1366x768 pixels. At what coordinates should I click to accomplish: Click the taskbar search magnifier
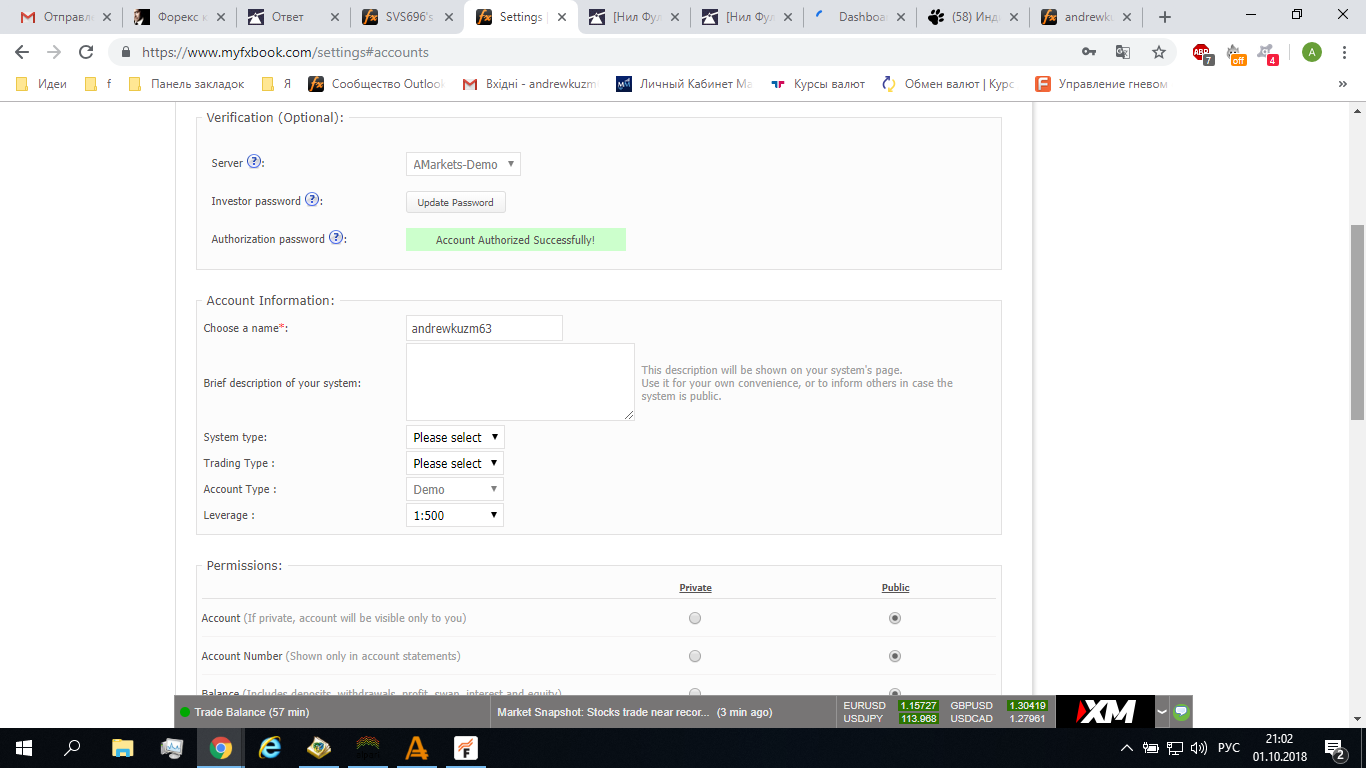coord(72,748)
